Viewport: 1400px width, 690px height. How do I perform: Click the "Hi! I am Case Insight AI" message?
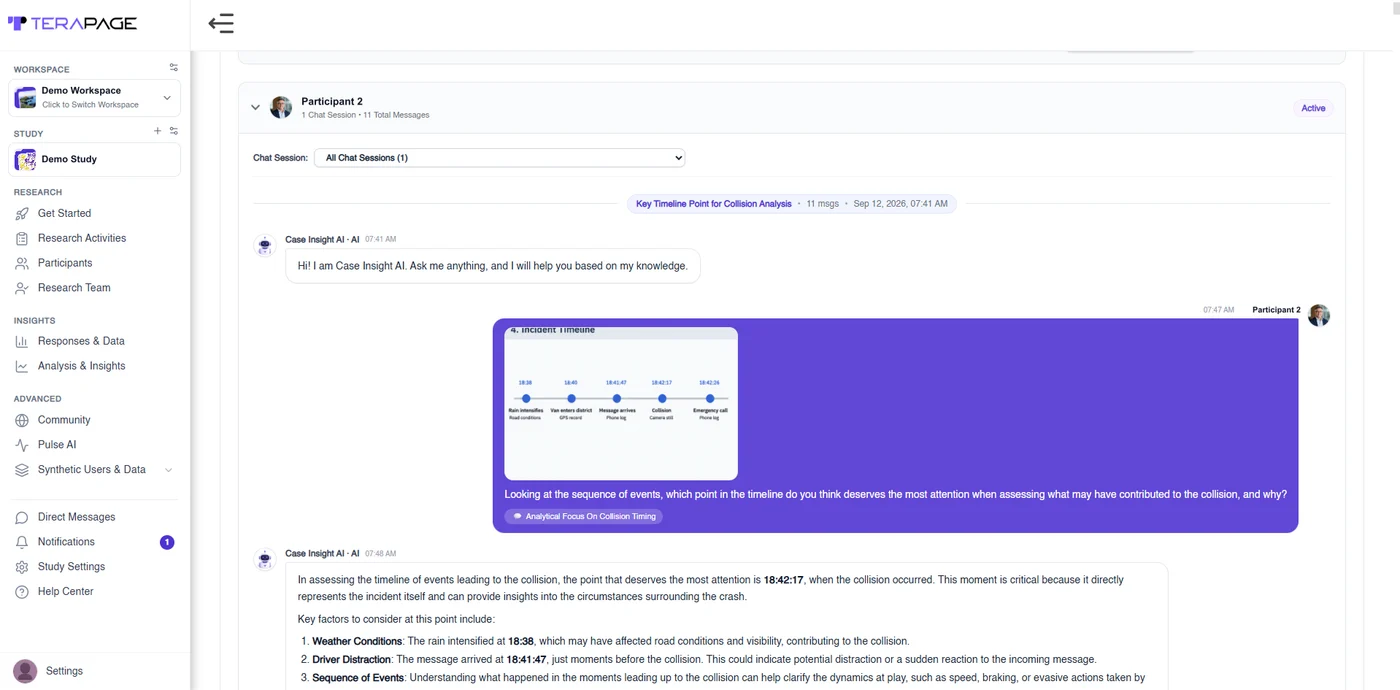point(493,266)
